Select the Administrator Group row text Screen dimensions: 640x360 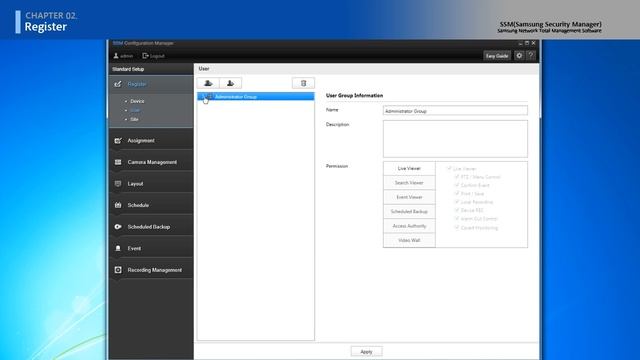point(236,97)
